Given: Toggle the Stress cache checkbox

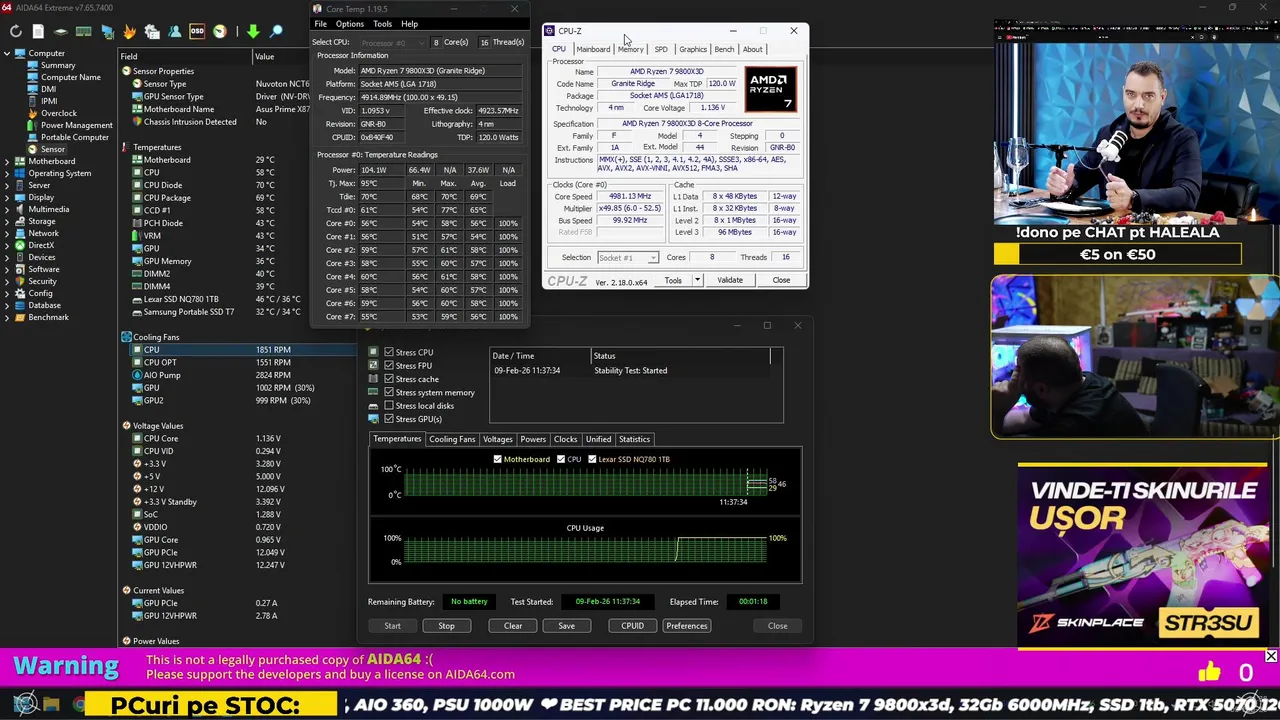Looking at the screenshot, I should click(x=389, y=379).
